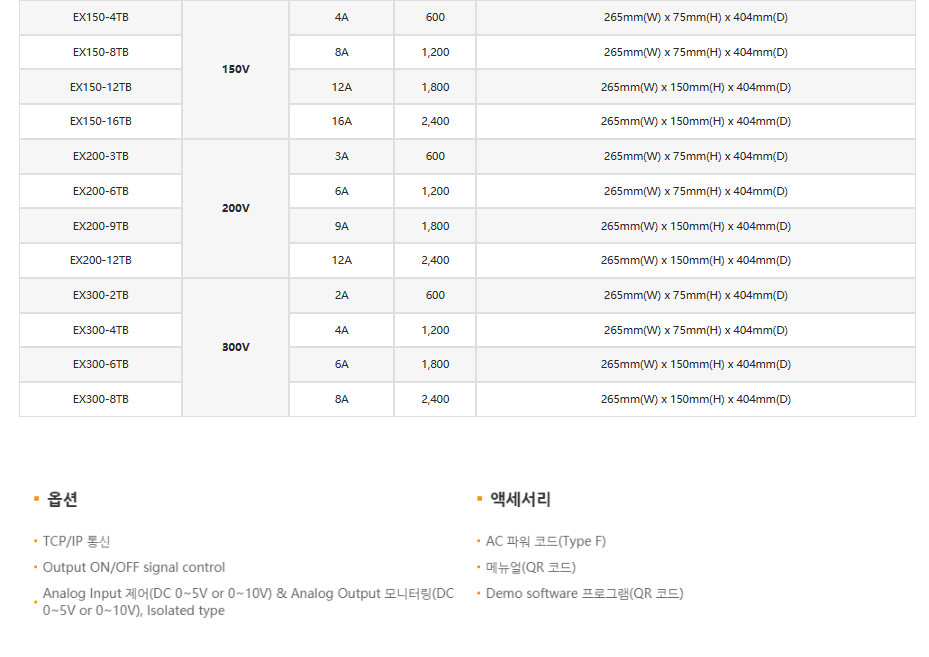Click the EX150-4TB model cell
The image size is (929, 657).
click(100, 18)
